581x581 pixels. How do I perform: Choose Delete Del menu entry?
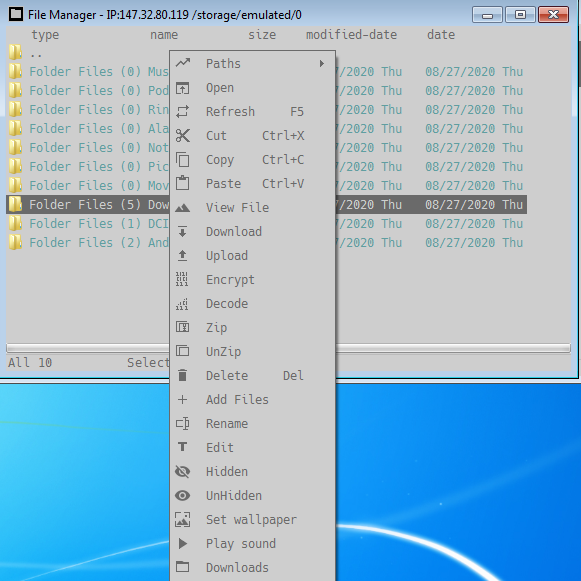click(253, 375)
